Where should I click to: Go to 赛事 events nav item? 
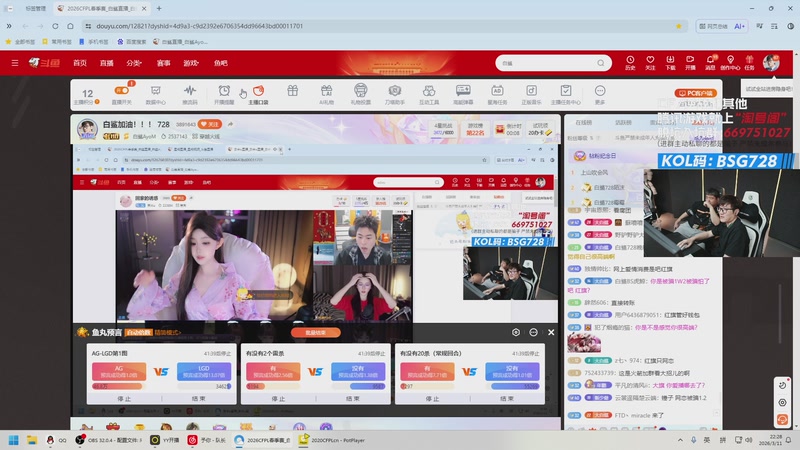pos(163,63)
